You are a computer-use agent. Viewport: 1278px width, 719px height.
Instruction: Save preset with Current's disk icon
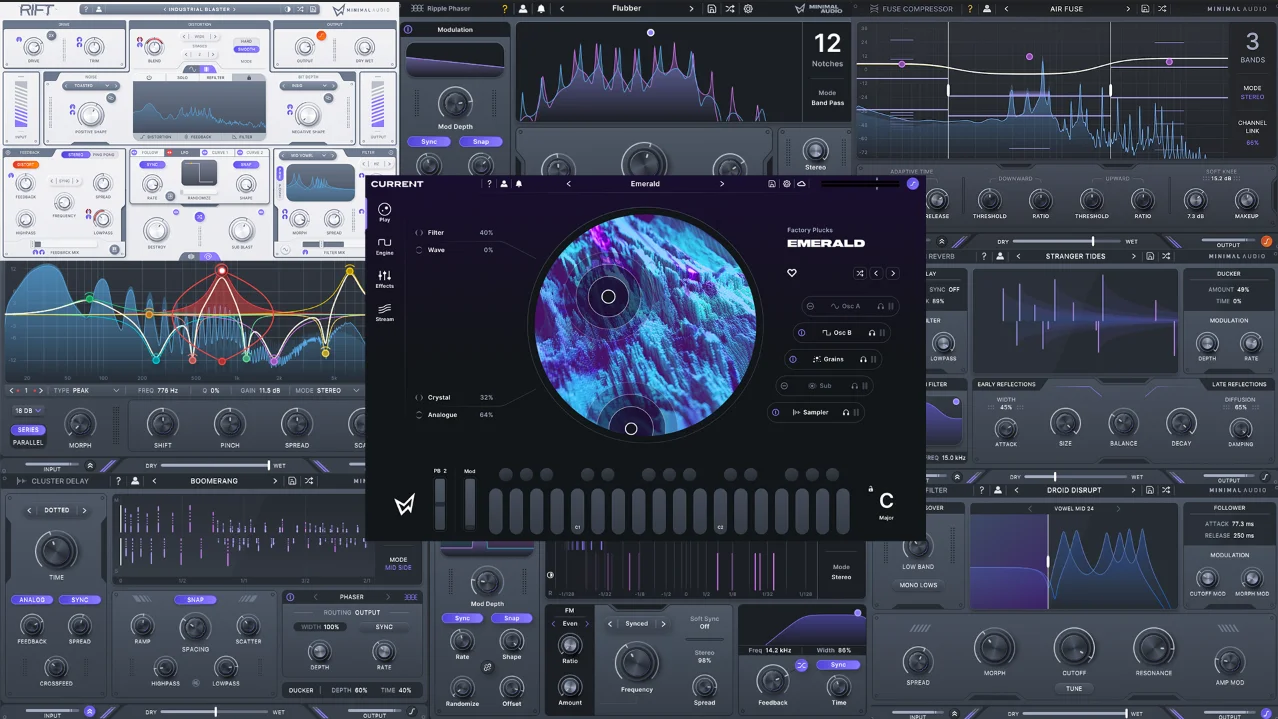[772, 184]
